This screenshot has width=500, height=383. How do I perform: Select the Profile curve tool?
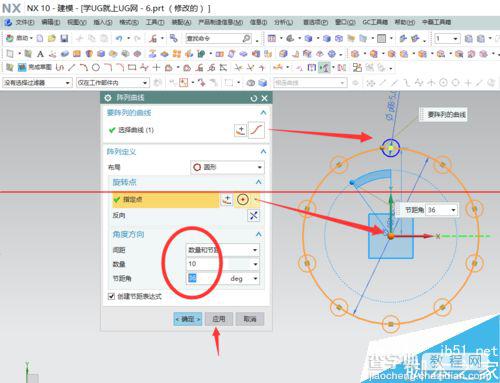(x=60, y=68)
